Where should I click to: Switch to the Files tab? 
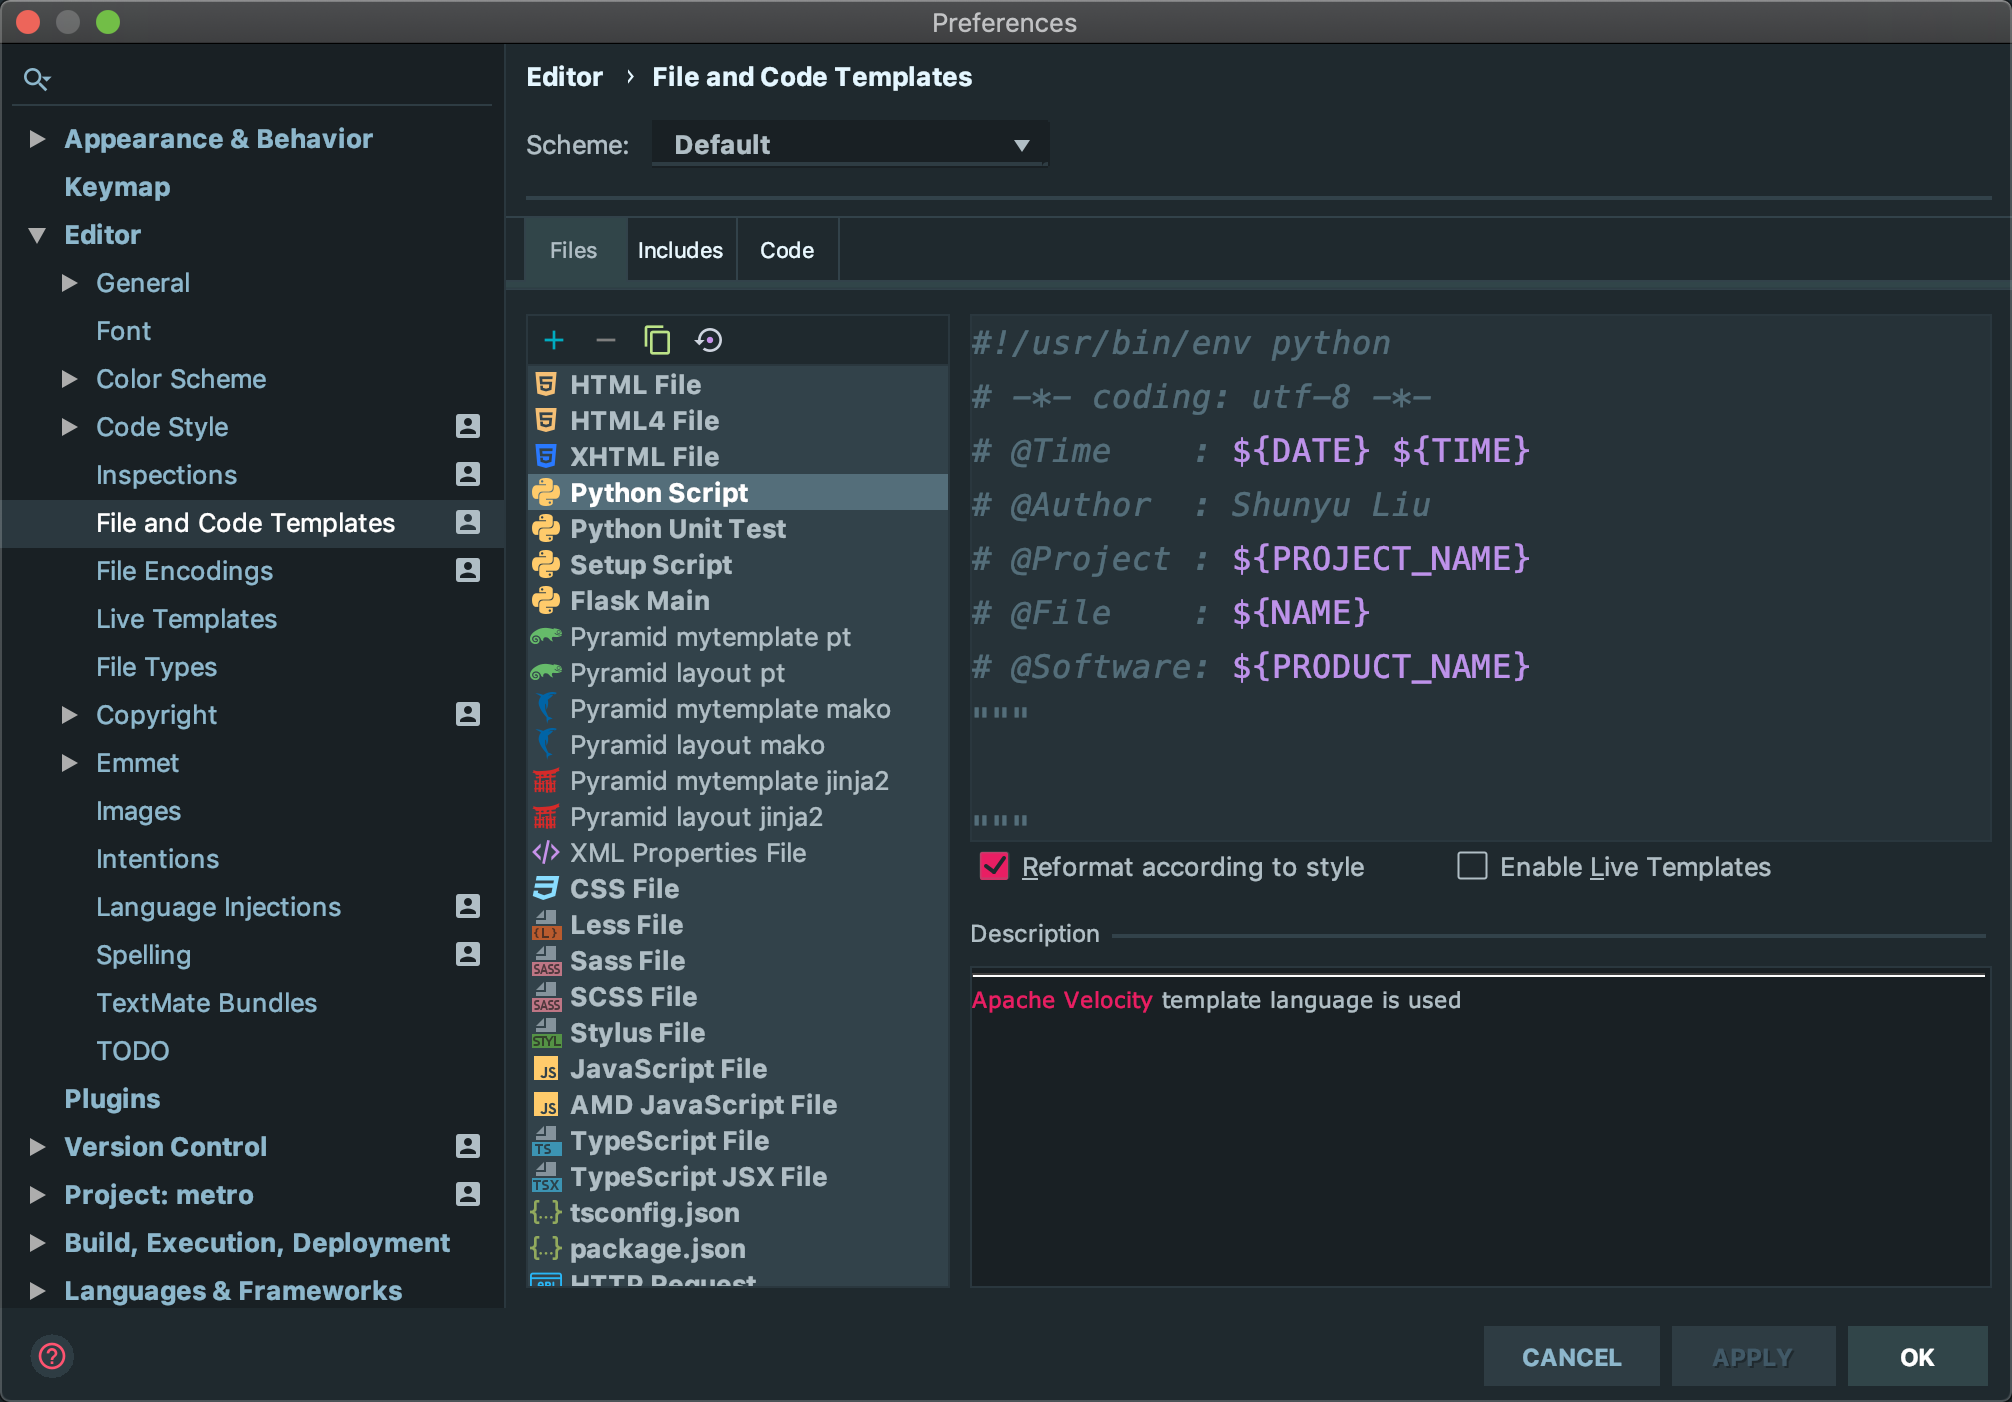(574, 250)
